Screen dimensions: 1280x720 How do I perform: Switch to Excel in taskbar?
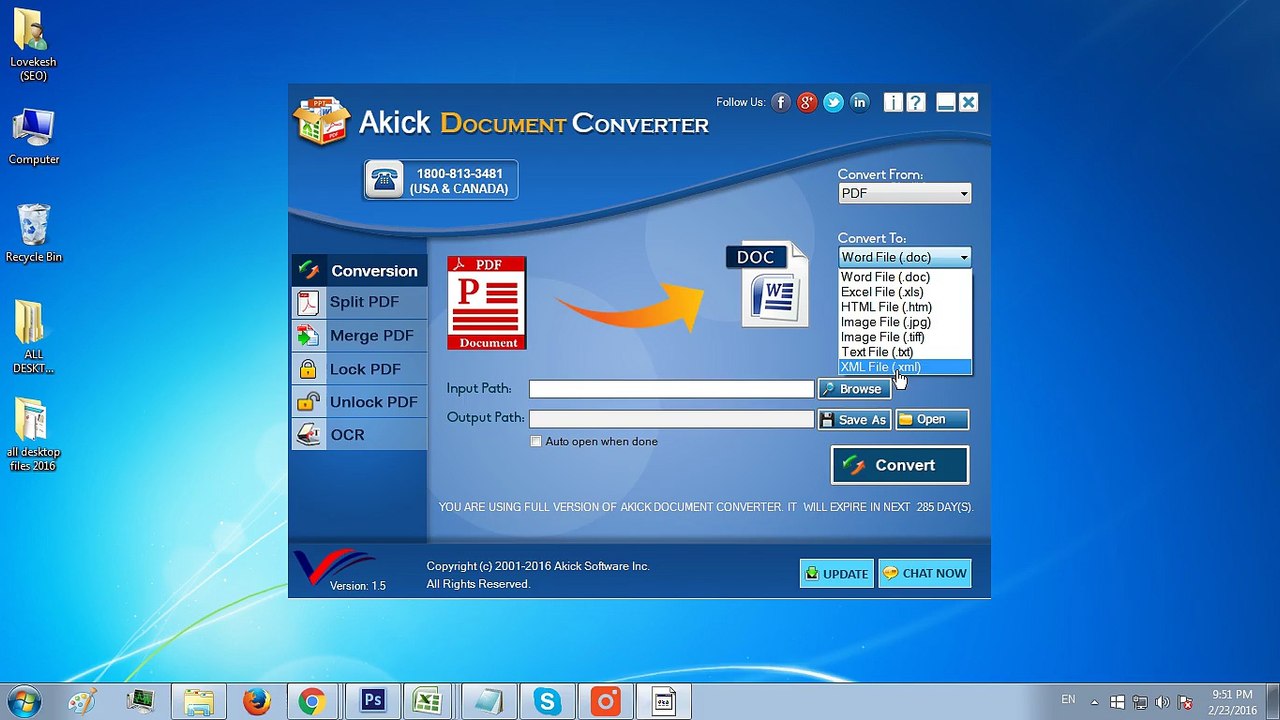coord(429,701)
